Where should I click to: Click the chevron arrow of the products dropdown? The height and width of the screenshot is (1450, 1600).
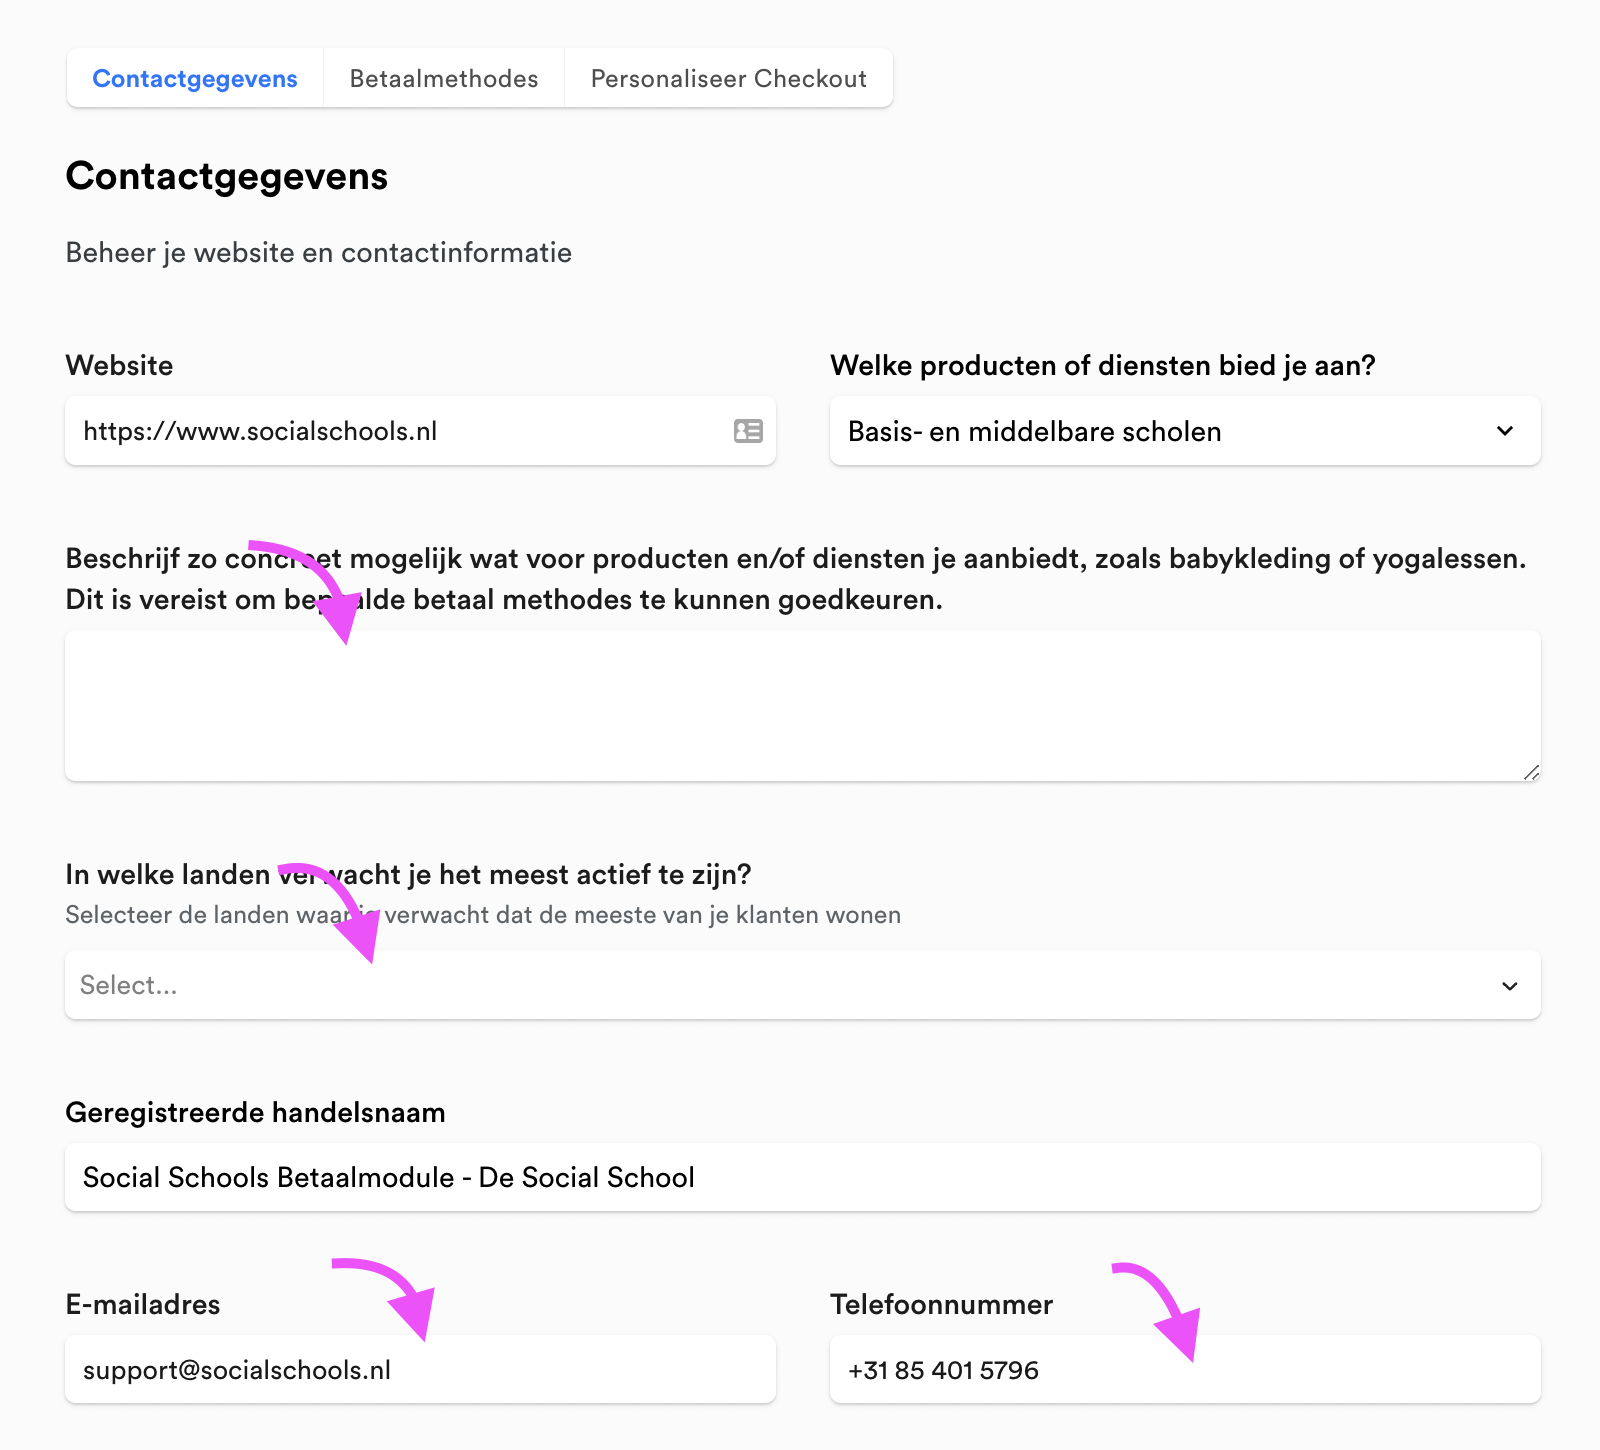click(x=1505, y=431)
